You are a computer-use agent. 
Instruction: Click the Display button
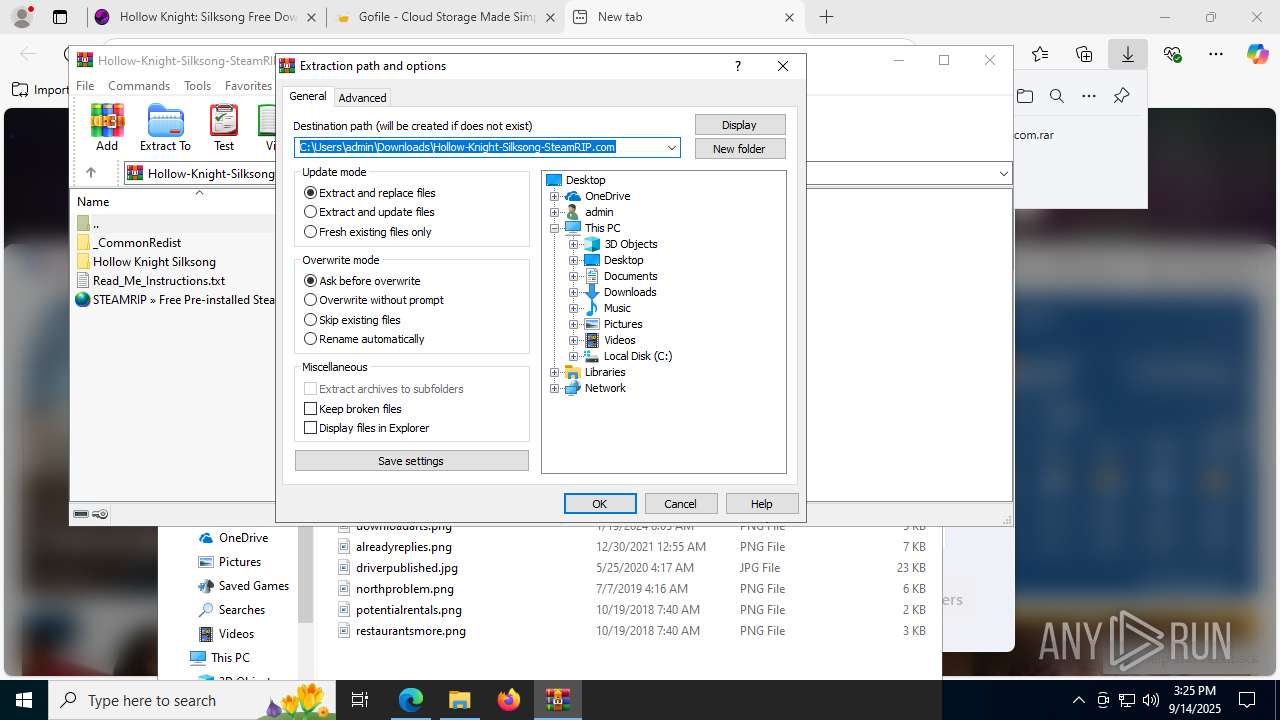tap(740, 125)
